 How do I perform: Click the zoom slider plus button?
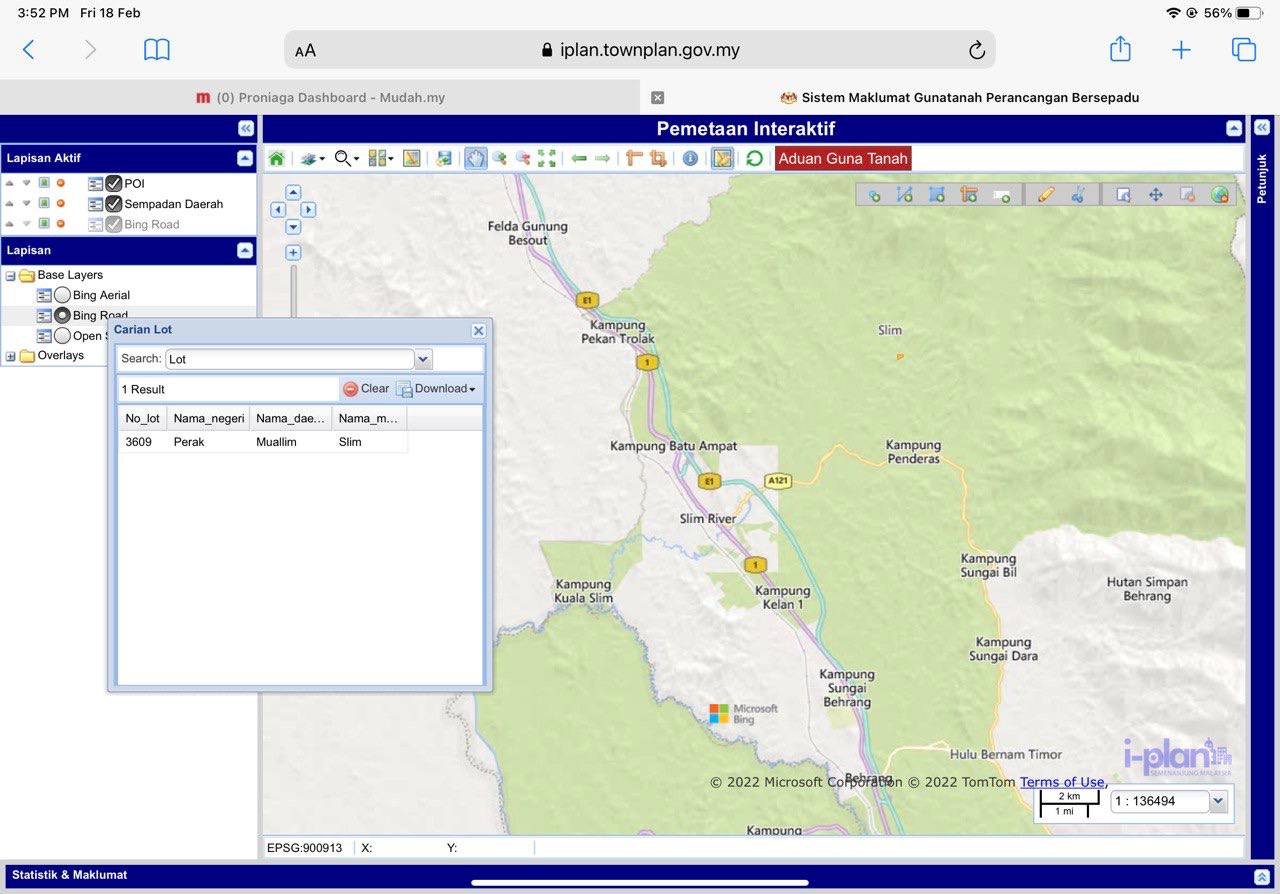click(x=293, y=253)
